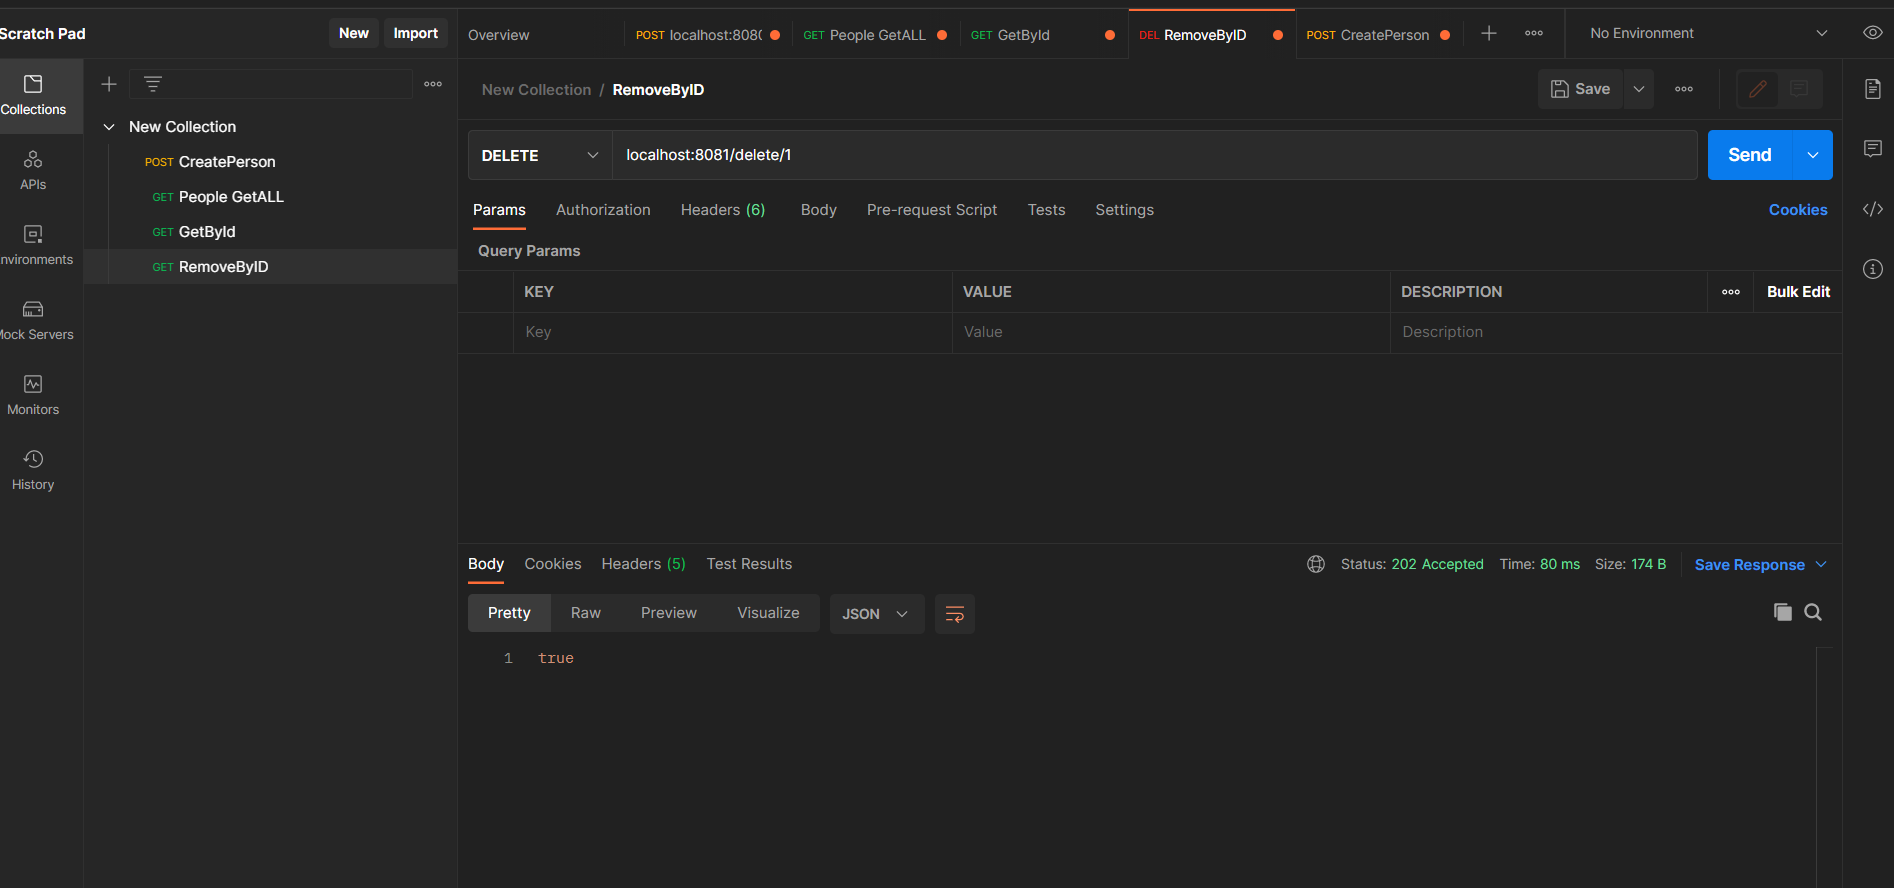Open the Environments sidebar panel

pyautogui.click(x=33, y=246)
